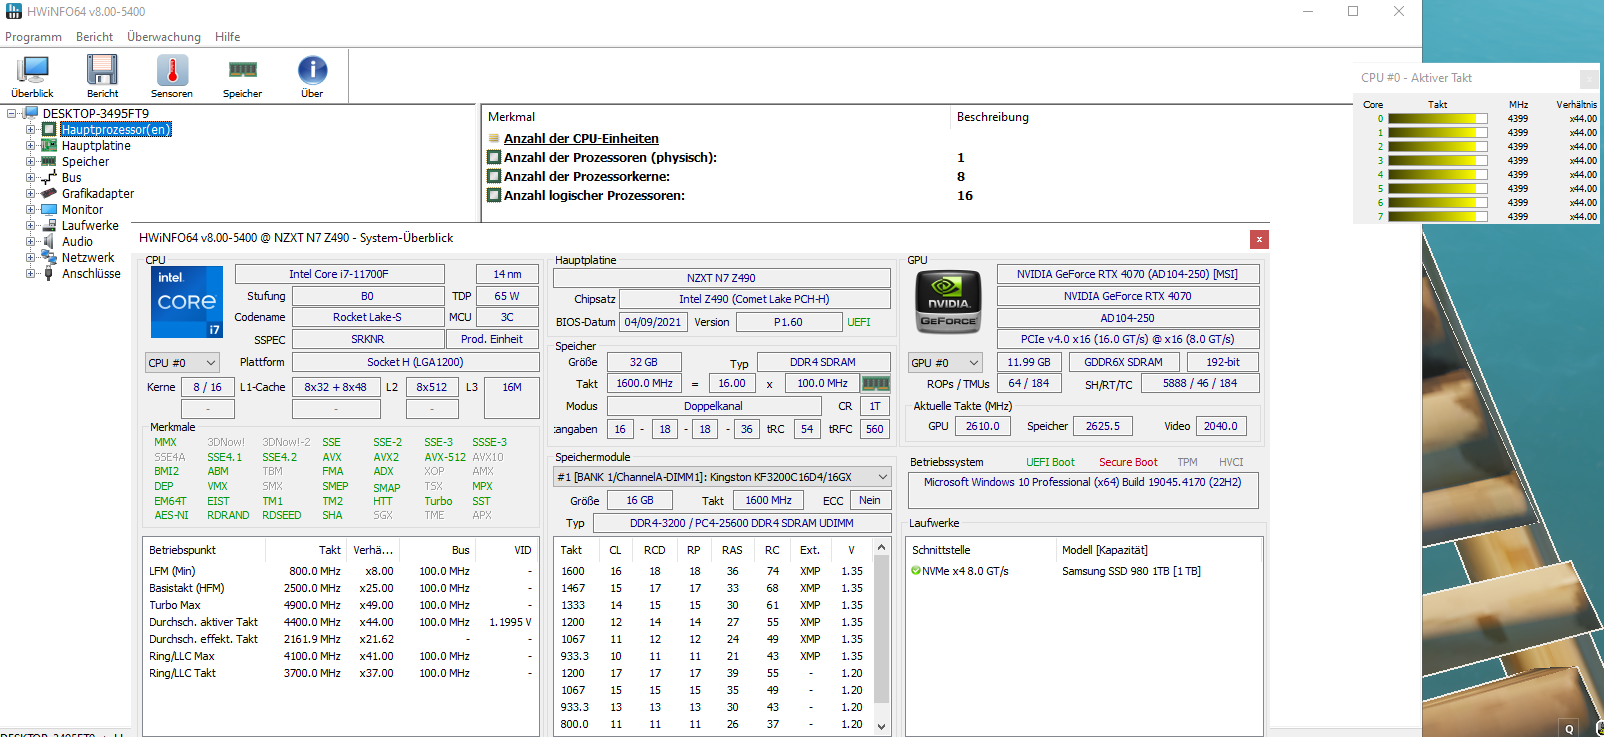Click the BIOS-Datum 04/09/2021 field

pyautogui.click(x=653, y=322)
